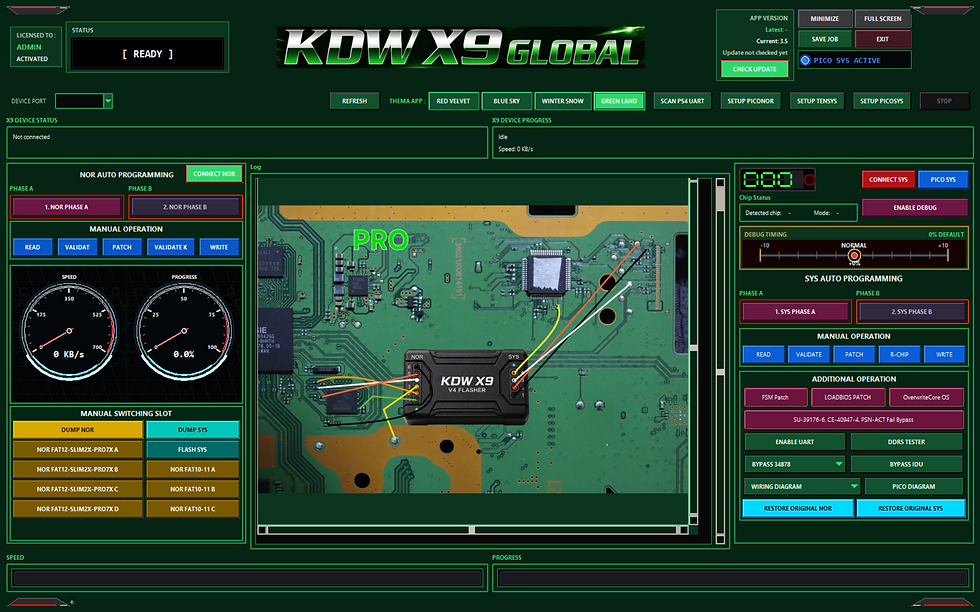This screenshot has height=612, width=980.
Task: Select the Green Land theme
Action: point(619,101)
